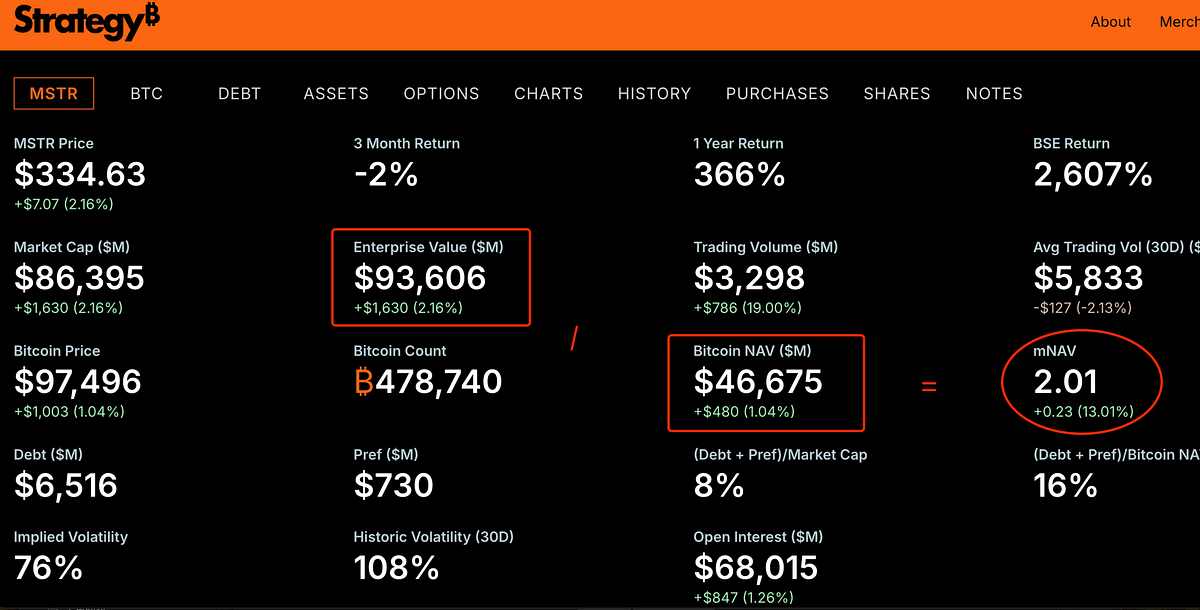Click the circled mNAV value 2.01
The height and width of the screenshot is (610, 1200).
(1066, 381)
